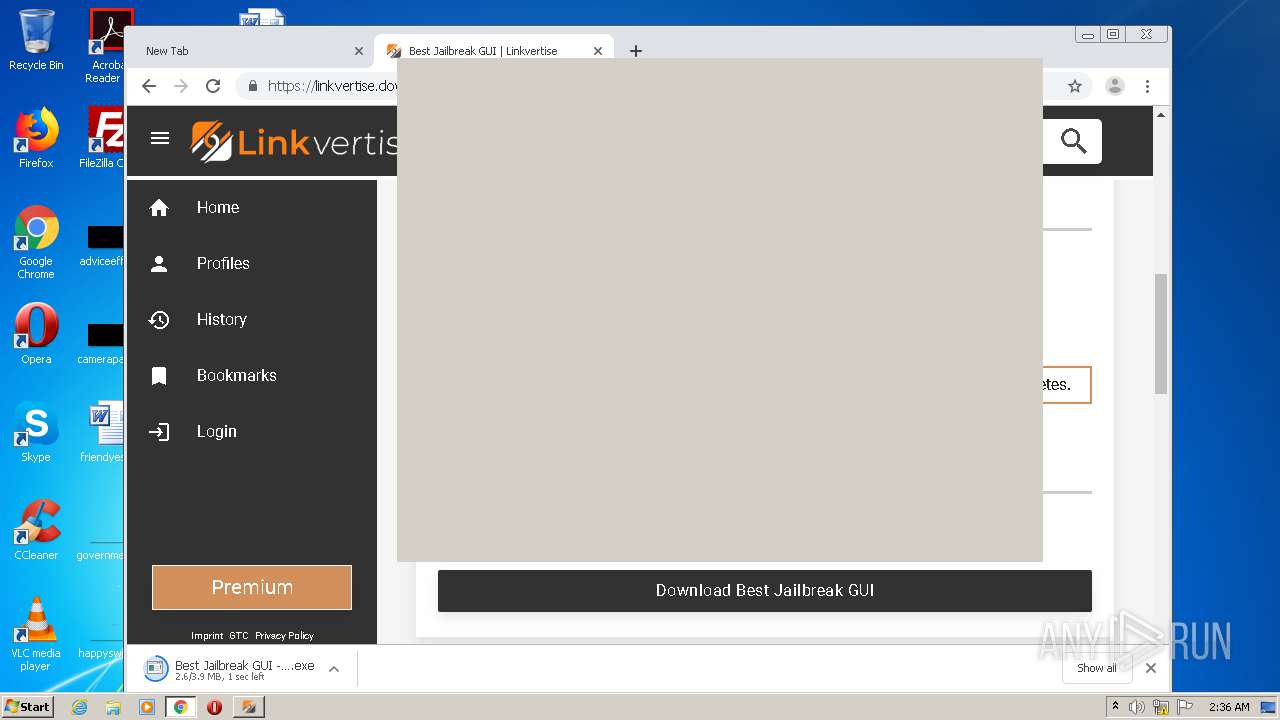1280x720 pixels.
Task: Click scrollbar up arrow
Action: pyautogui.click(x=1161, y=114)
